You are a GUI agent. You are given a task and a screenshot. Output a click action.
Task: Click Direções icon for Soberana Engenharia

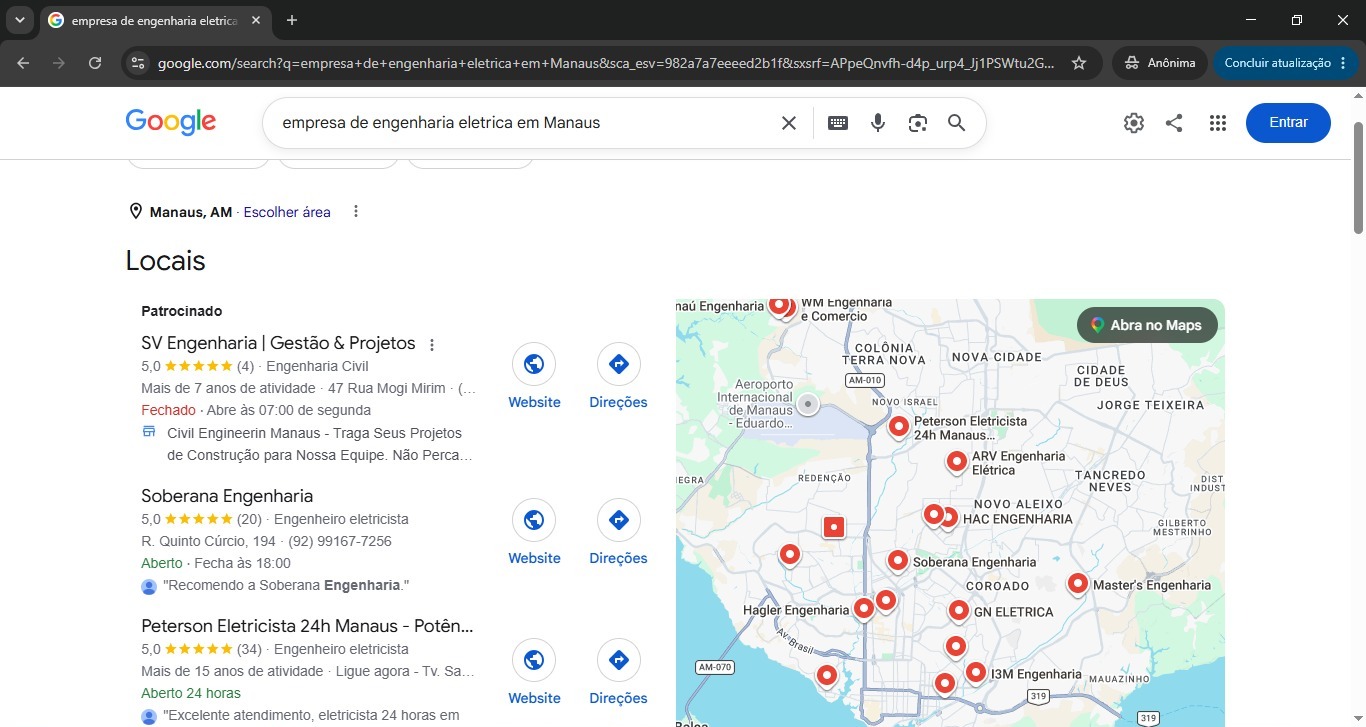pyautogui.click(x=619, y=520)
